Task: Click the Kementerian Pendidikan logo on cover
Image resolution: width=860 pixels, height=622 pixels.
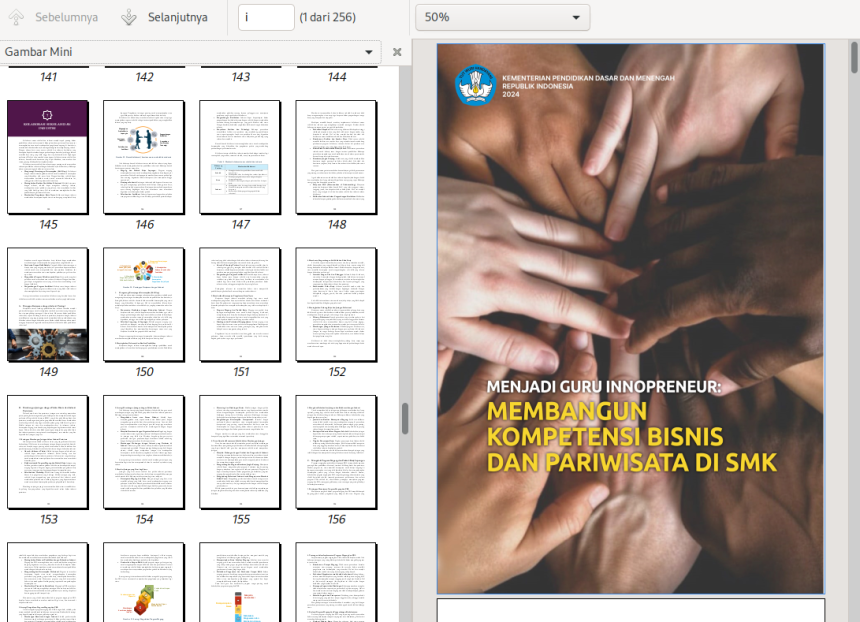Action: [x=476, y=86]
